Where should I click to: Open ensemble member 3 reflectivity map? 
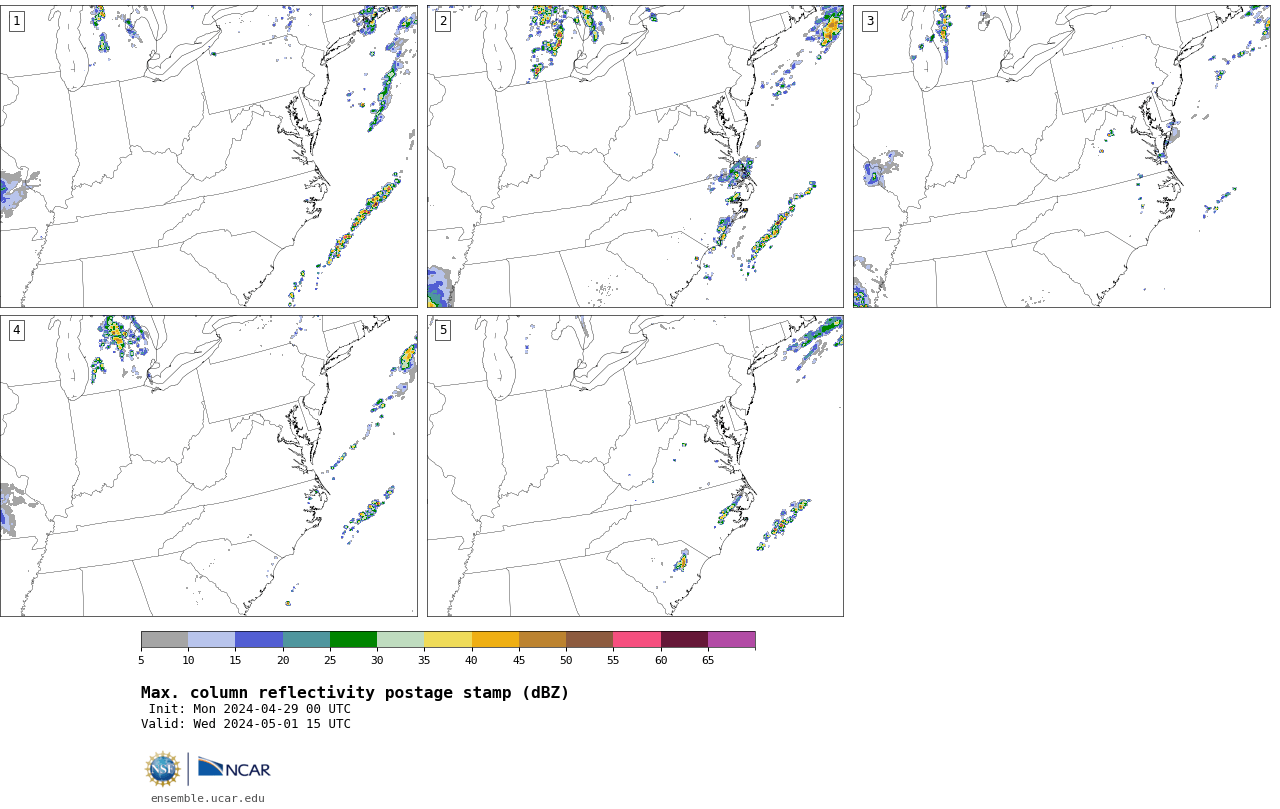1061,156
